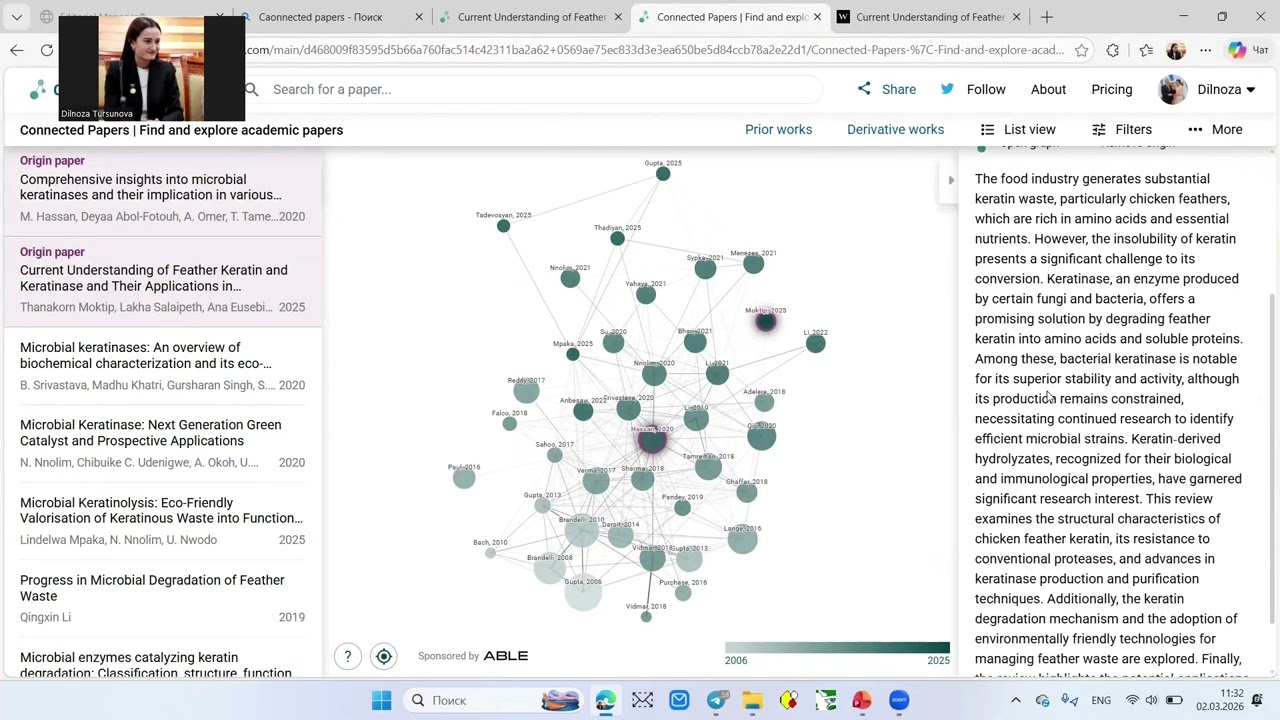Click the browser back arrow
This screenshot has width=1280, height=720.
[17, 50]
